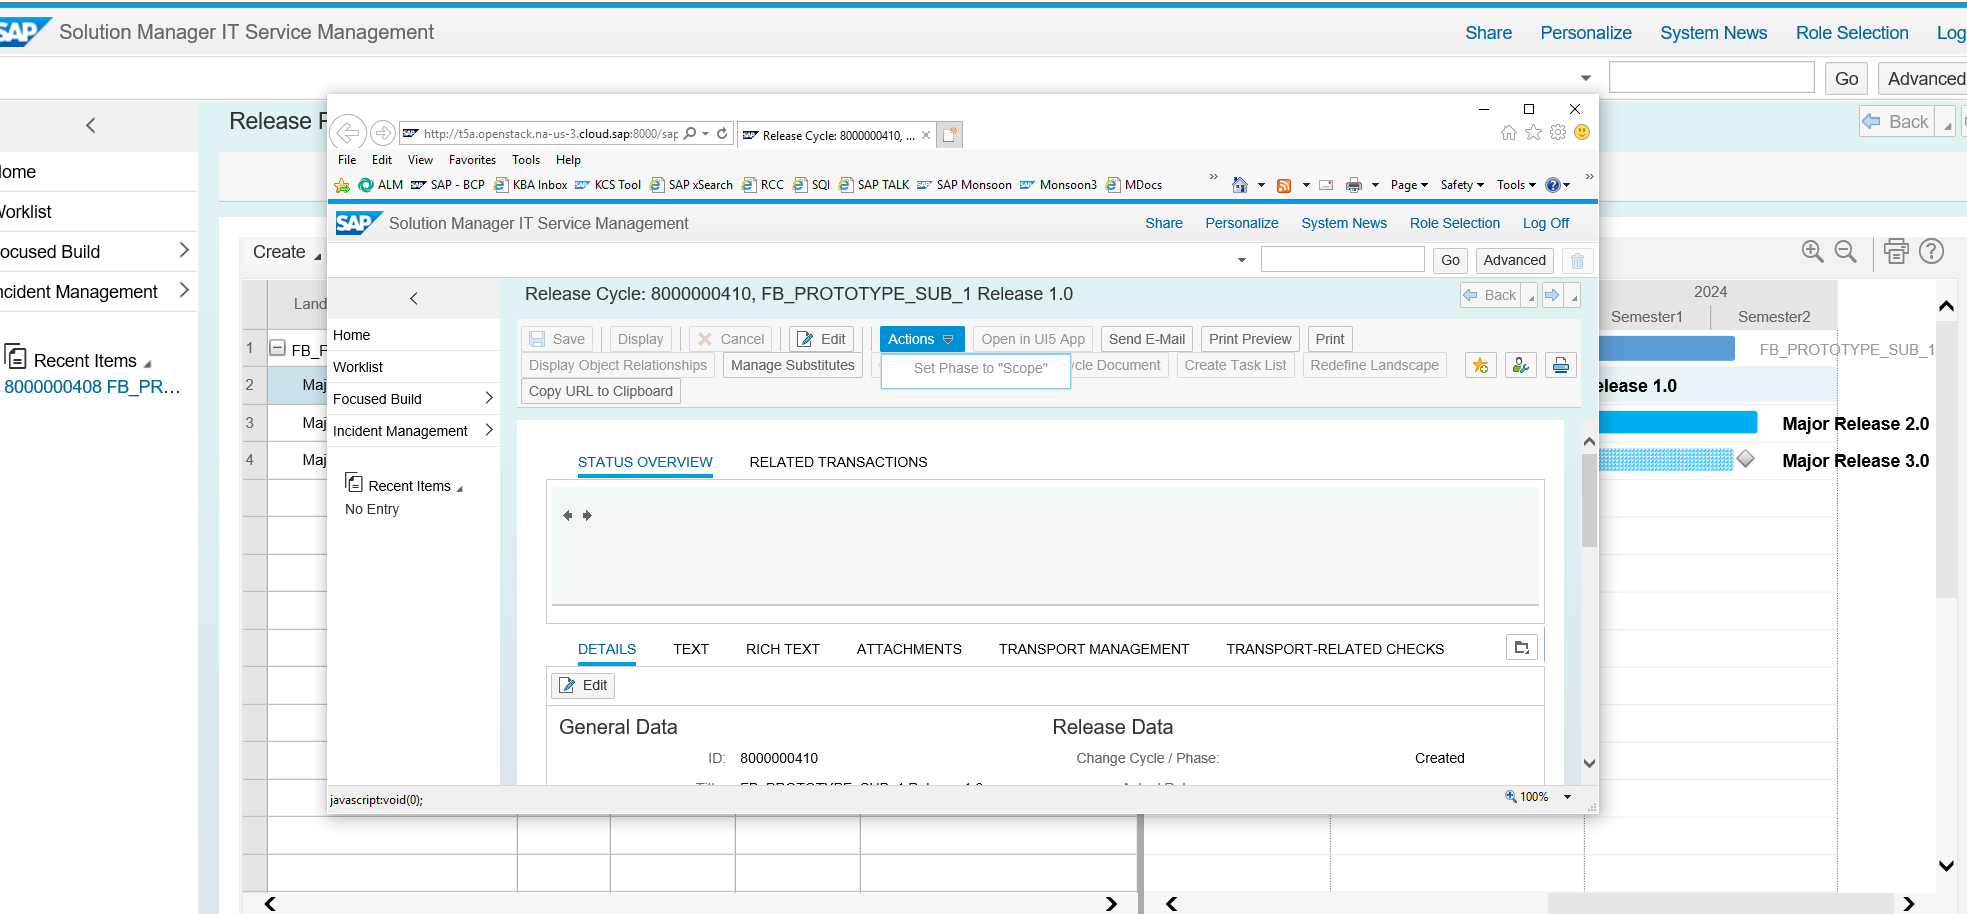Open the Attachments tab
1967x914 pixels.
coord(909,649)
